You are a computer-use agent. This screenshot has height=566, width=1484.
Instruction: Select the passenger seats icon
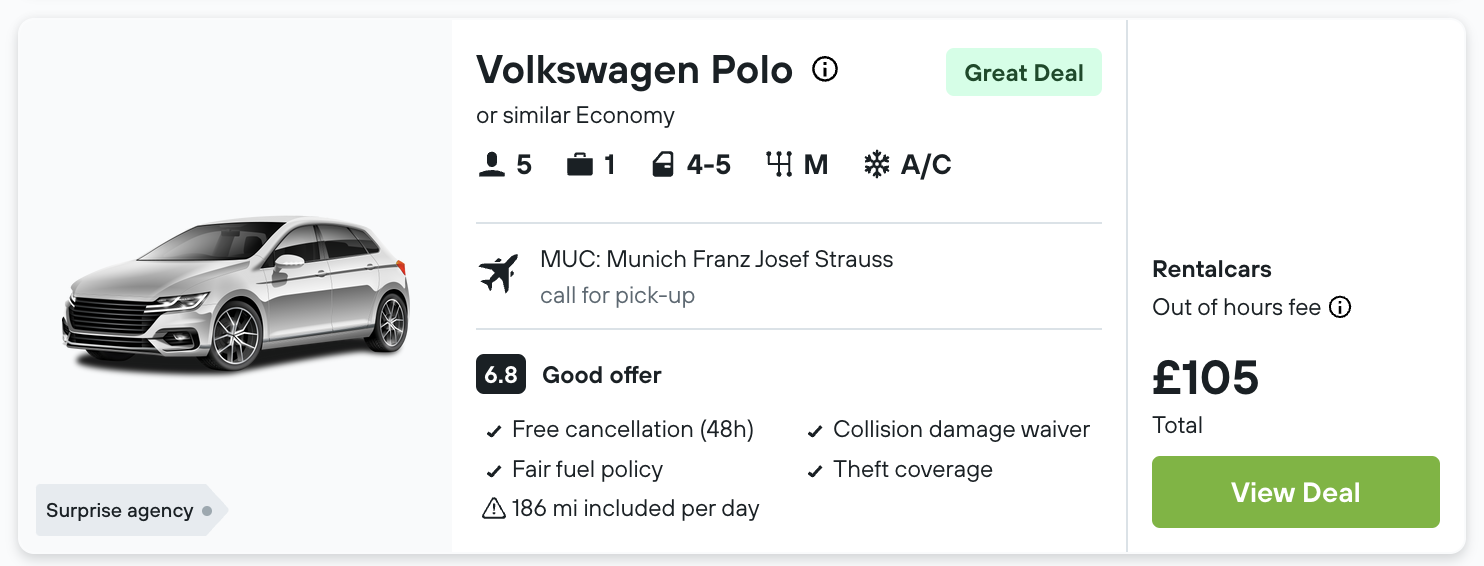(x=491, y=164)
